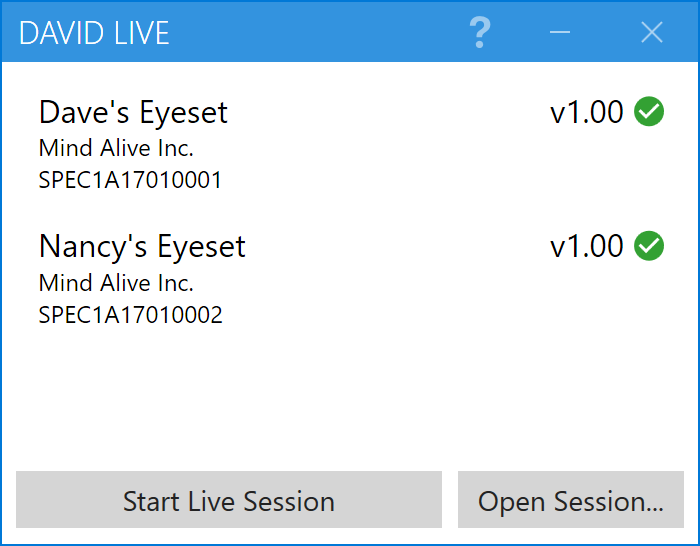
Task: Click the DAVID LIVE window title text
Action: (94, 33)
